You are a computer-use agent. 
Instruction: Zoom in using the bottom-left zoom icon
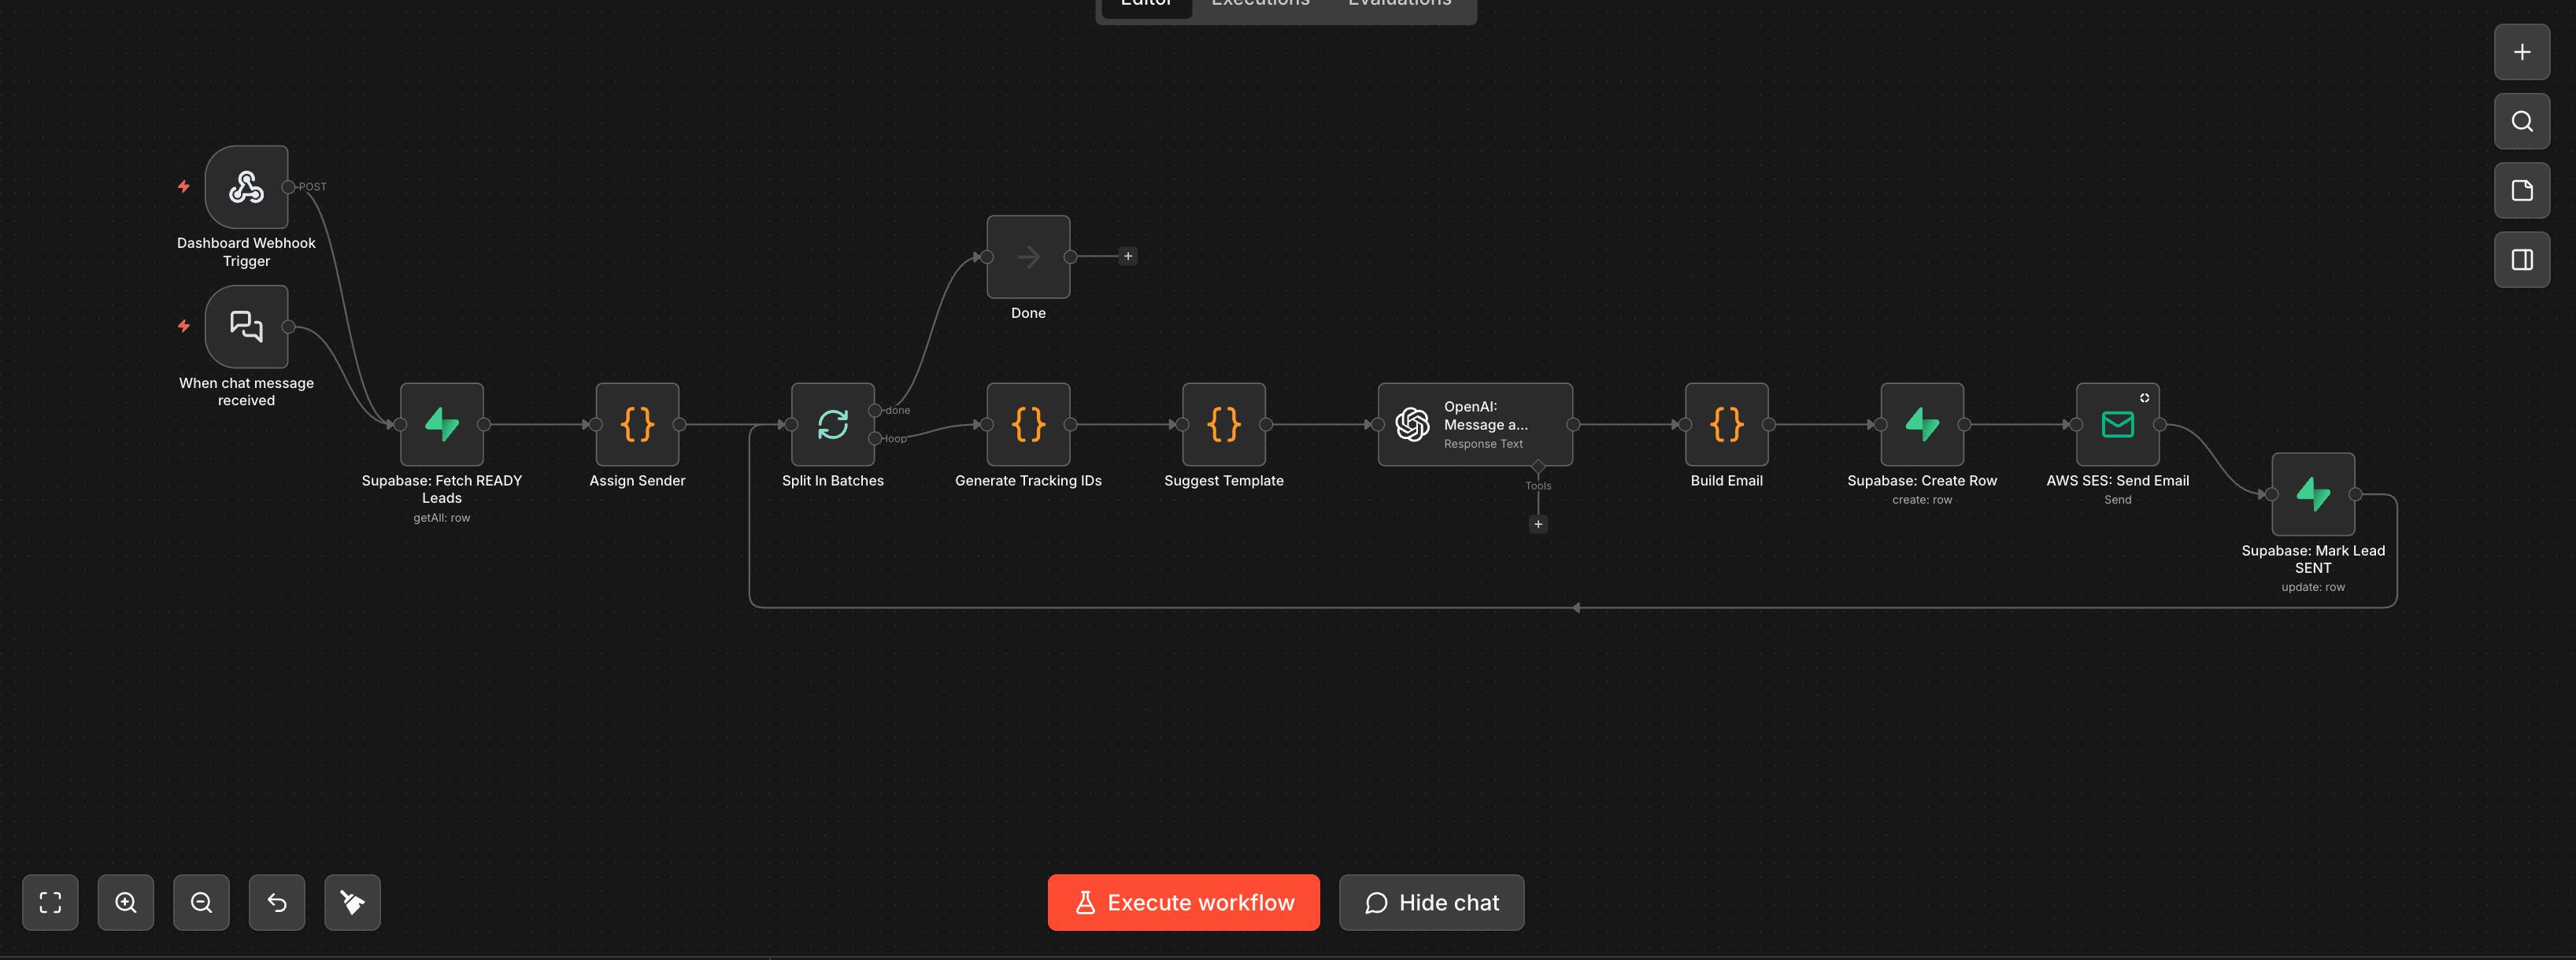point(125,902)
